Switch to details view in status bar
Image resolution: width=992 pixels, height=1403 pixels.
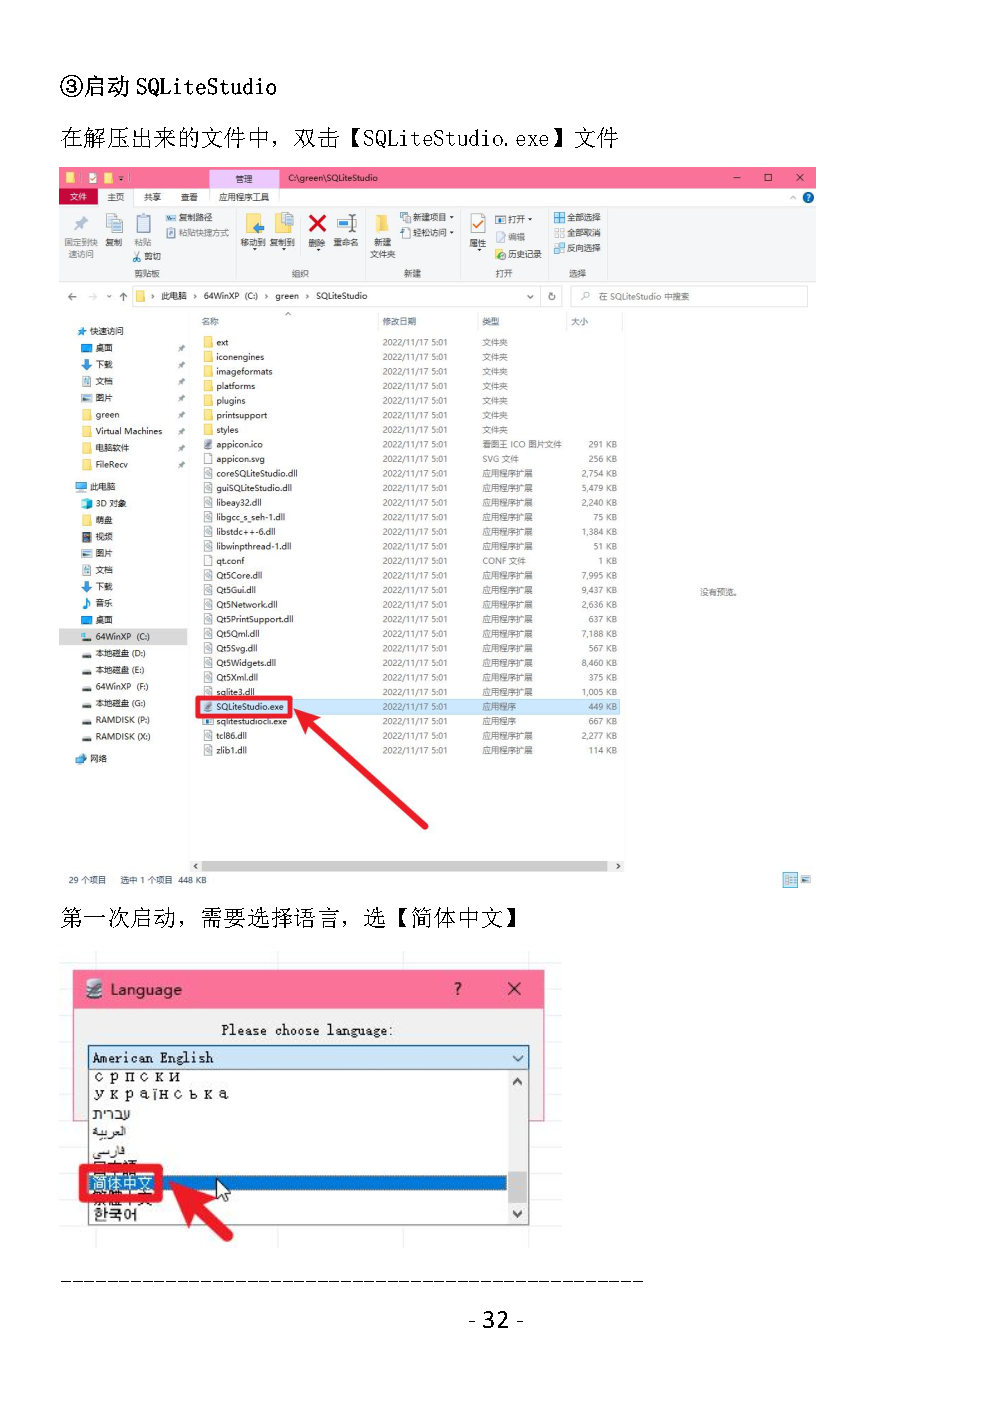(790, 880)
